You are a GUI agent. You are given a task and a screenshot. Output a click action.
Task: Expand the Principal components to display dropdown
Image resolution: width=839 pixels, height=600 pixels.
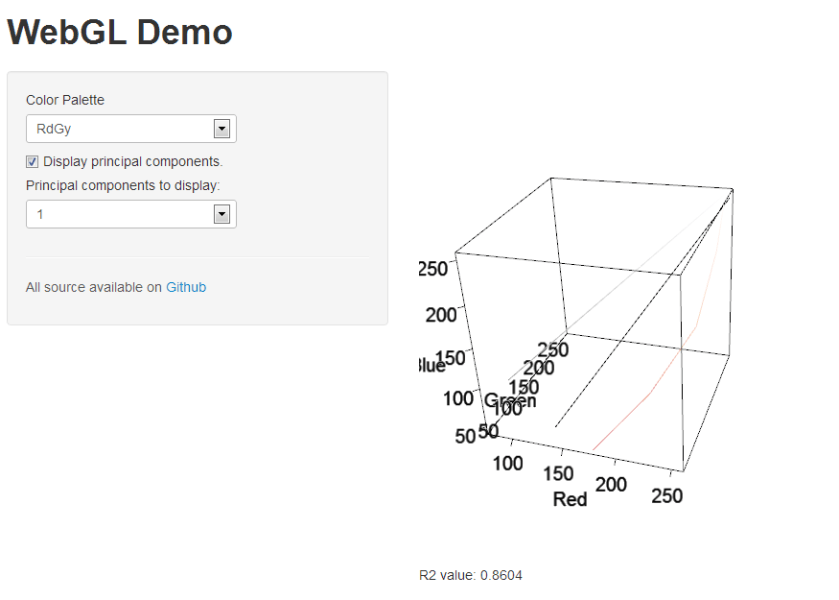tap(129, 214)
